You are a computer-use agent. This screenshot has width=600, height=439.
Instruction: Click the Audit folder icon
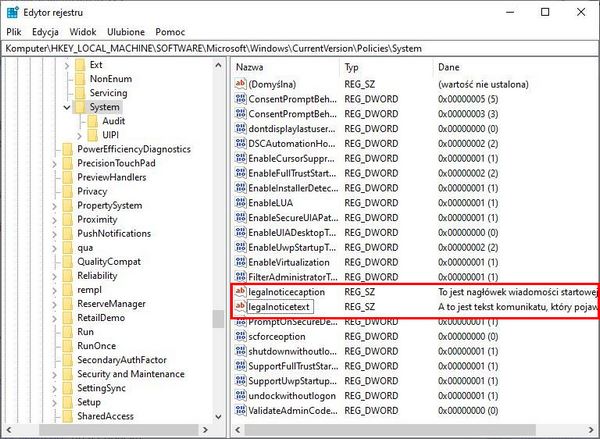92,120
